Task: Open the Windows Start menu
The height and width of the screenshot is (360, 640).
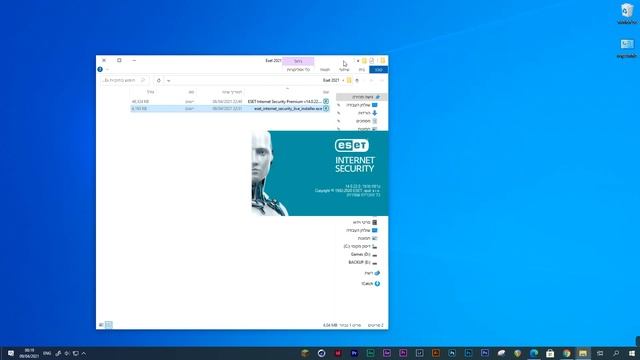Action: [x=632, y=353]
